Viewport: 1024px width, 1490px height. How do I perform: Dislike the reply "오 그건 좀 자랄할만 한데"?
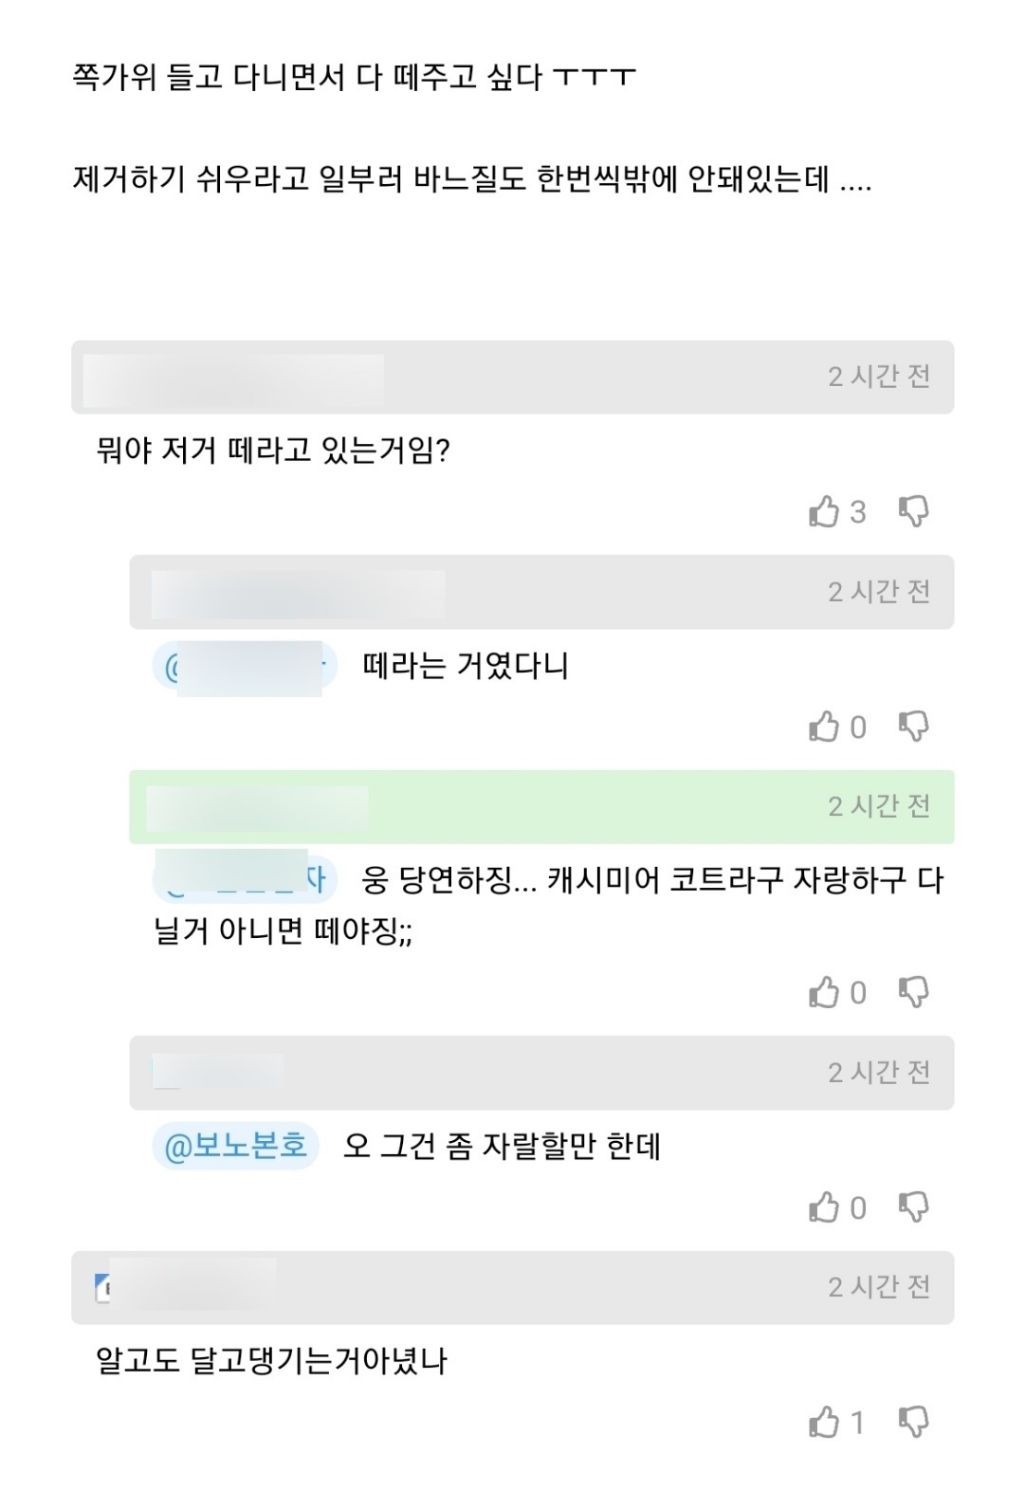pos(913,1207)
